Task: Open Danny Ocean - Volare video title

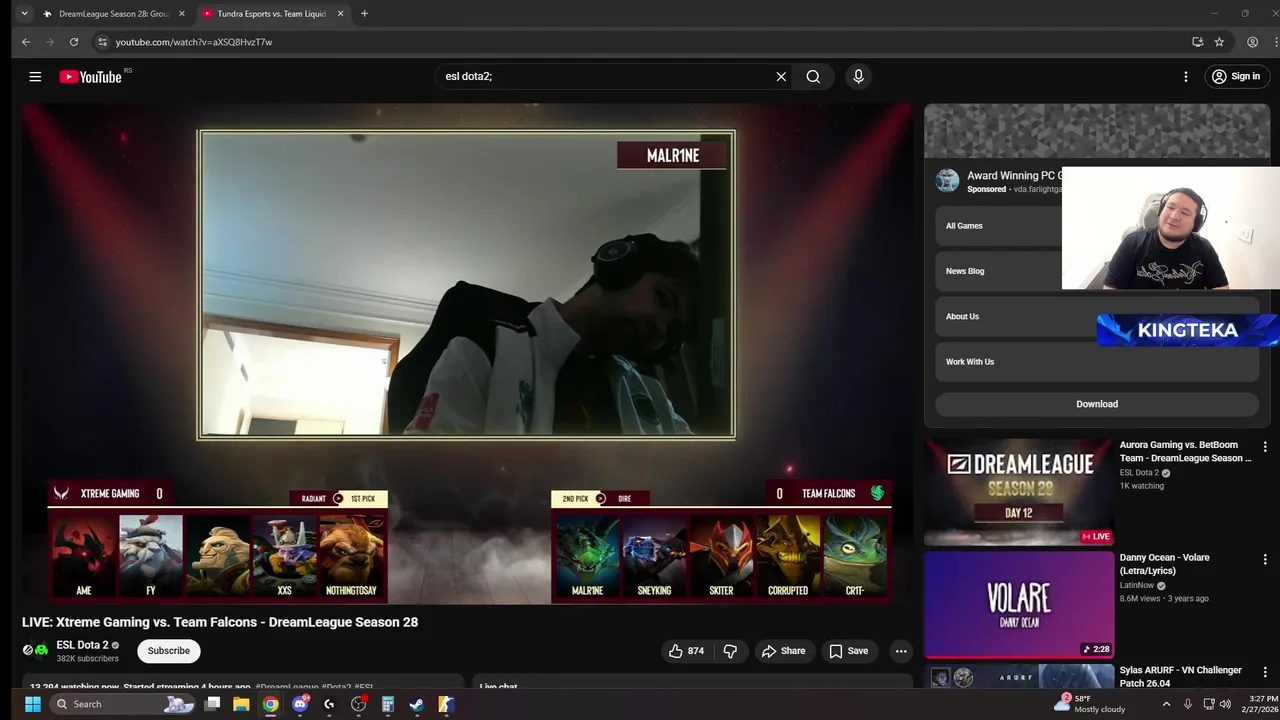Action: pos(1164,564)
